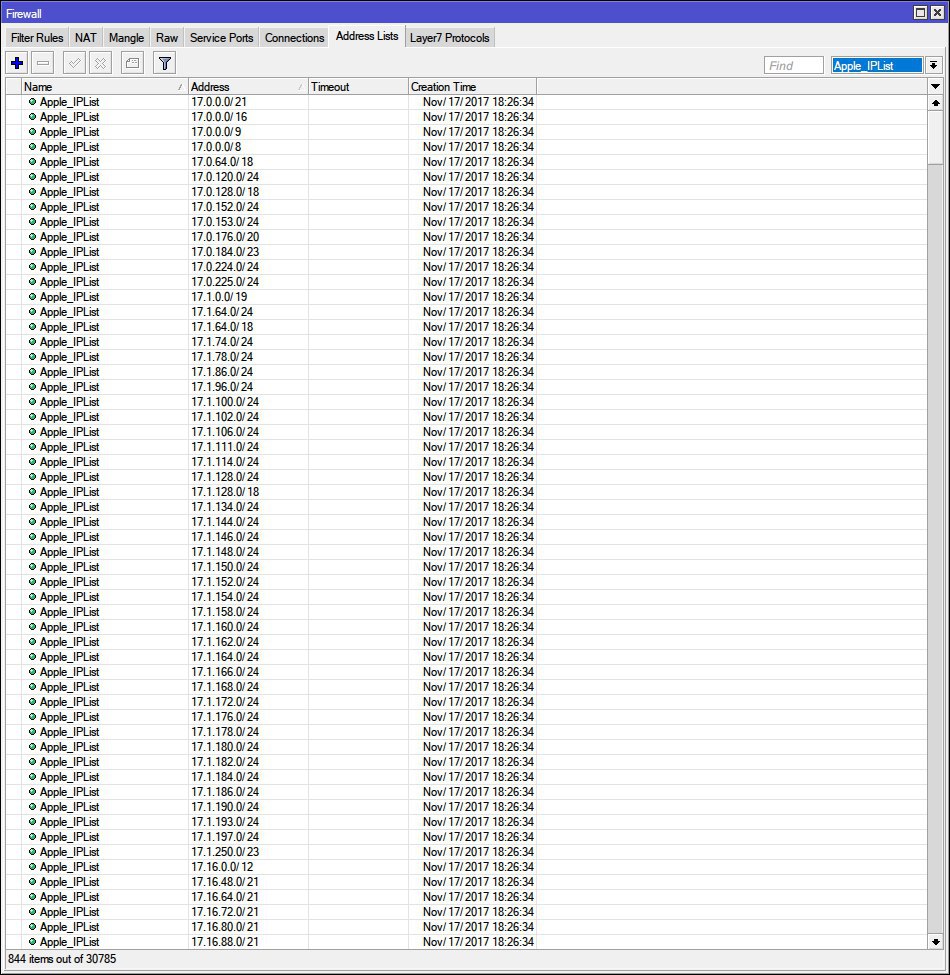Click the status dot of row 17.0.64.0/18
Image resolution: width=950 pixels, height=975 pixels.
[32, 162]
